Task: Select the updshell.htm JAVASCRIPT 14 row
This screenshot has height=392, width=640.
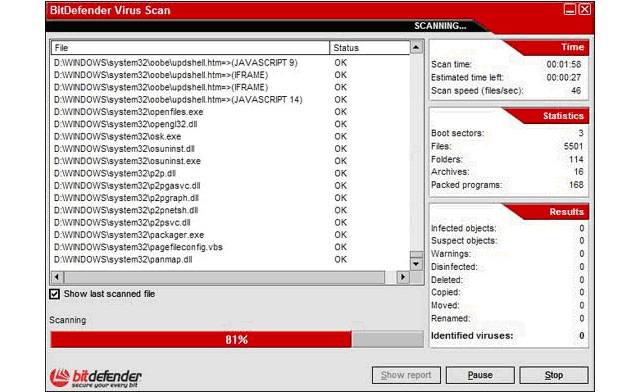Action: (231, 100)
